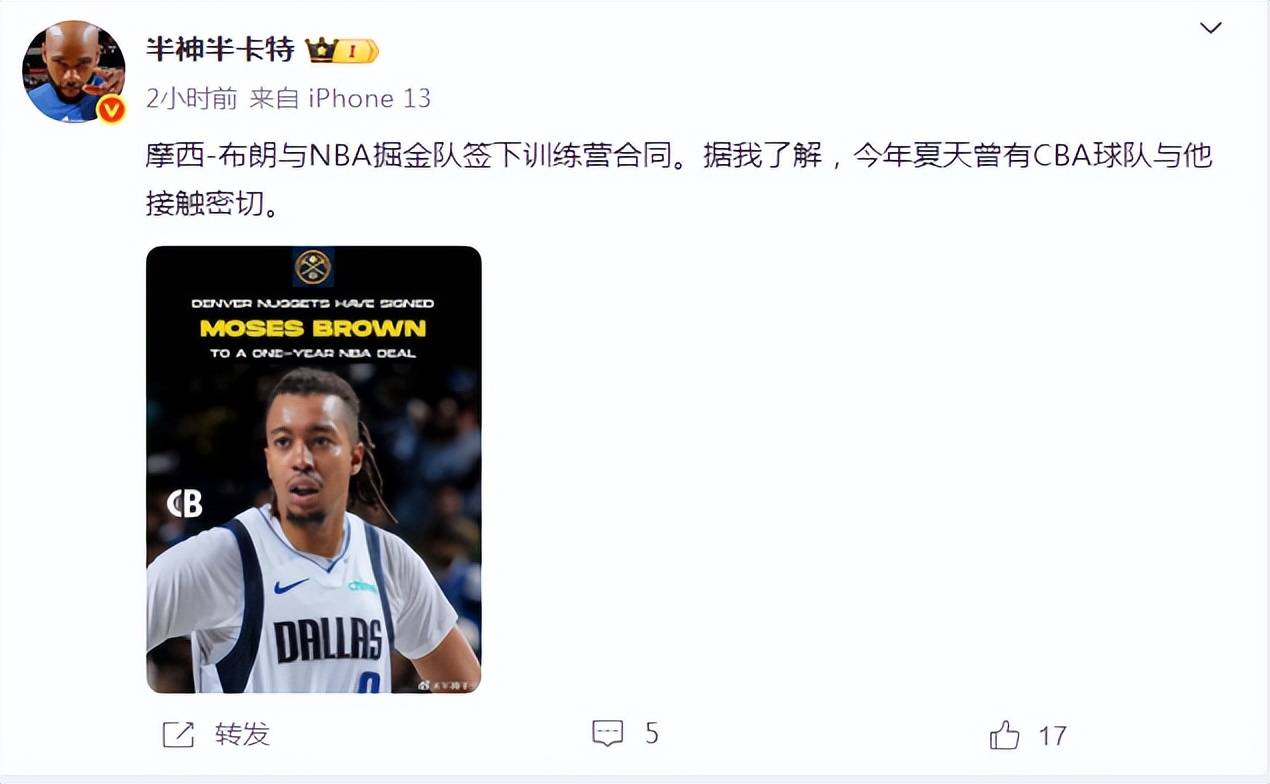The width and height of the screenshot is (1270, 784).
Task: Click the CB logo on the picture
Action: click(185, 504)
